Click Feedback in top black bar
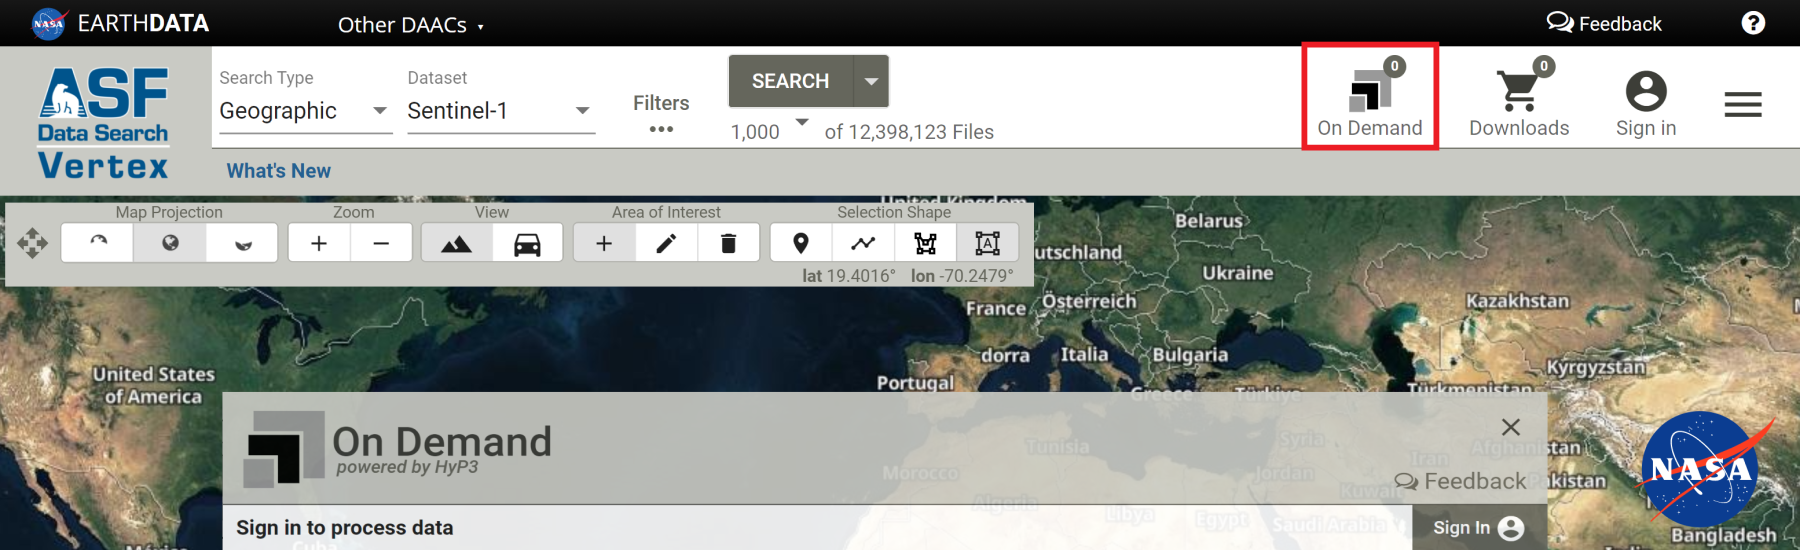Screen dimensions: 1800x550 pos(1604,23)
